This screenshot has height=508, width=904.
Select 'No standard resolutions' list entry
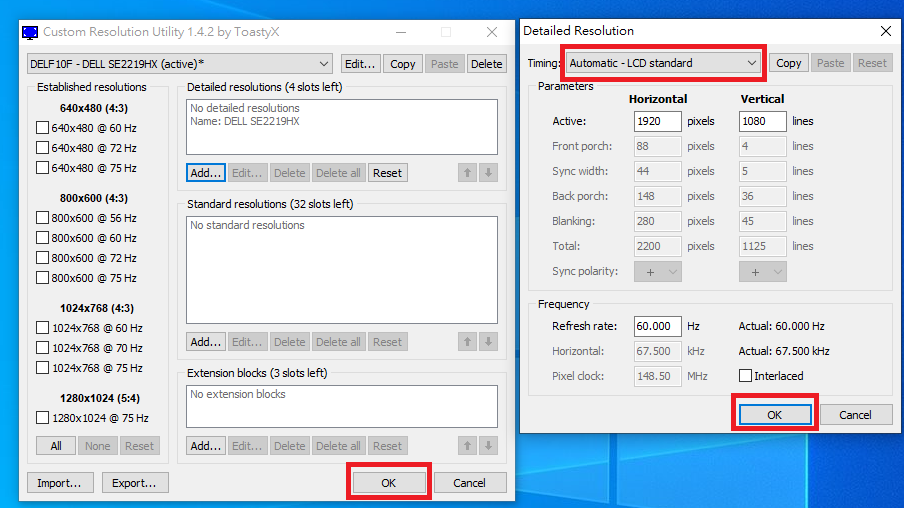pos(247,225)
